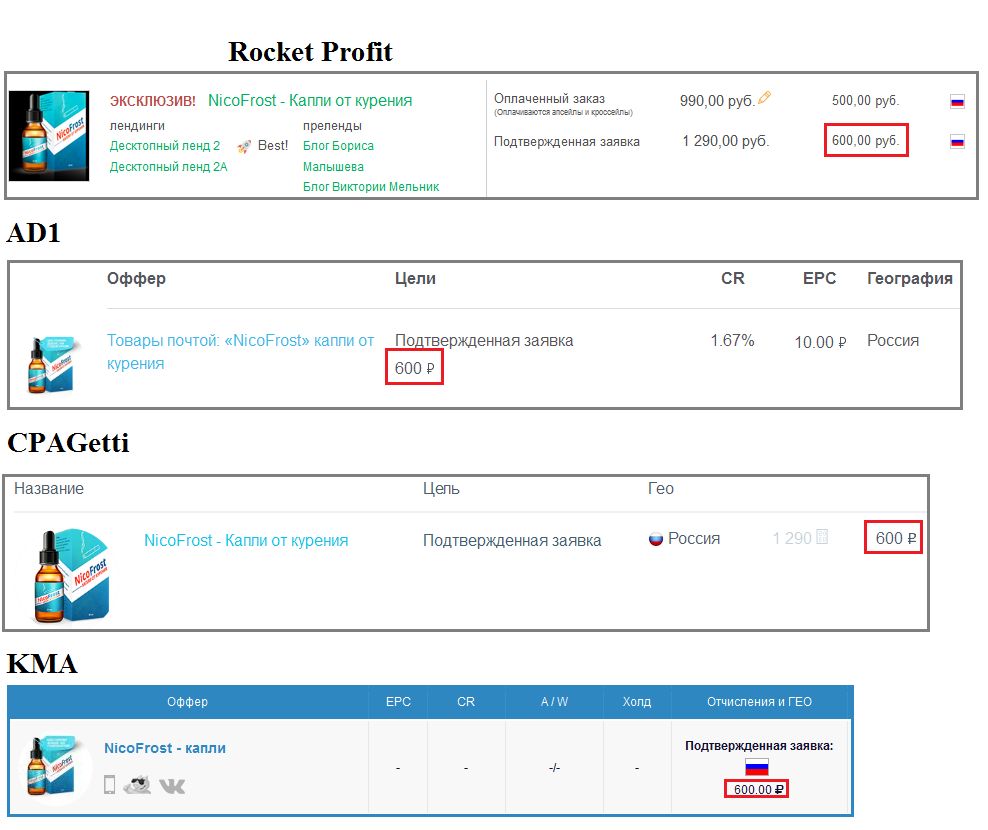The image size is (988, 830).
Task: Click the pencil edit icon next to 990,00 руб.
Action: click(x=762, y=99)
